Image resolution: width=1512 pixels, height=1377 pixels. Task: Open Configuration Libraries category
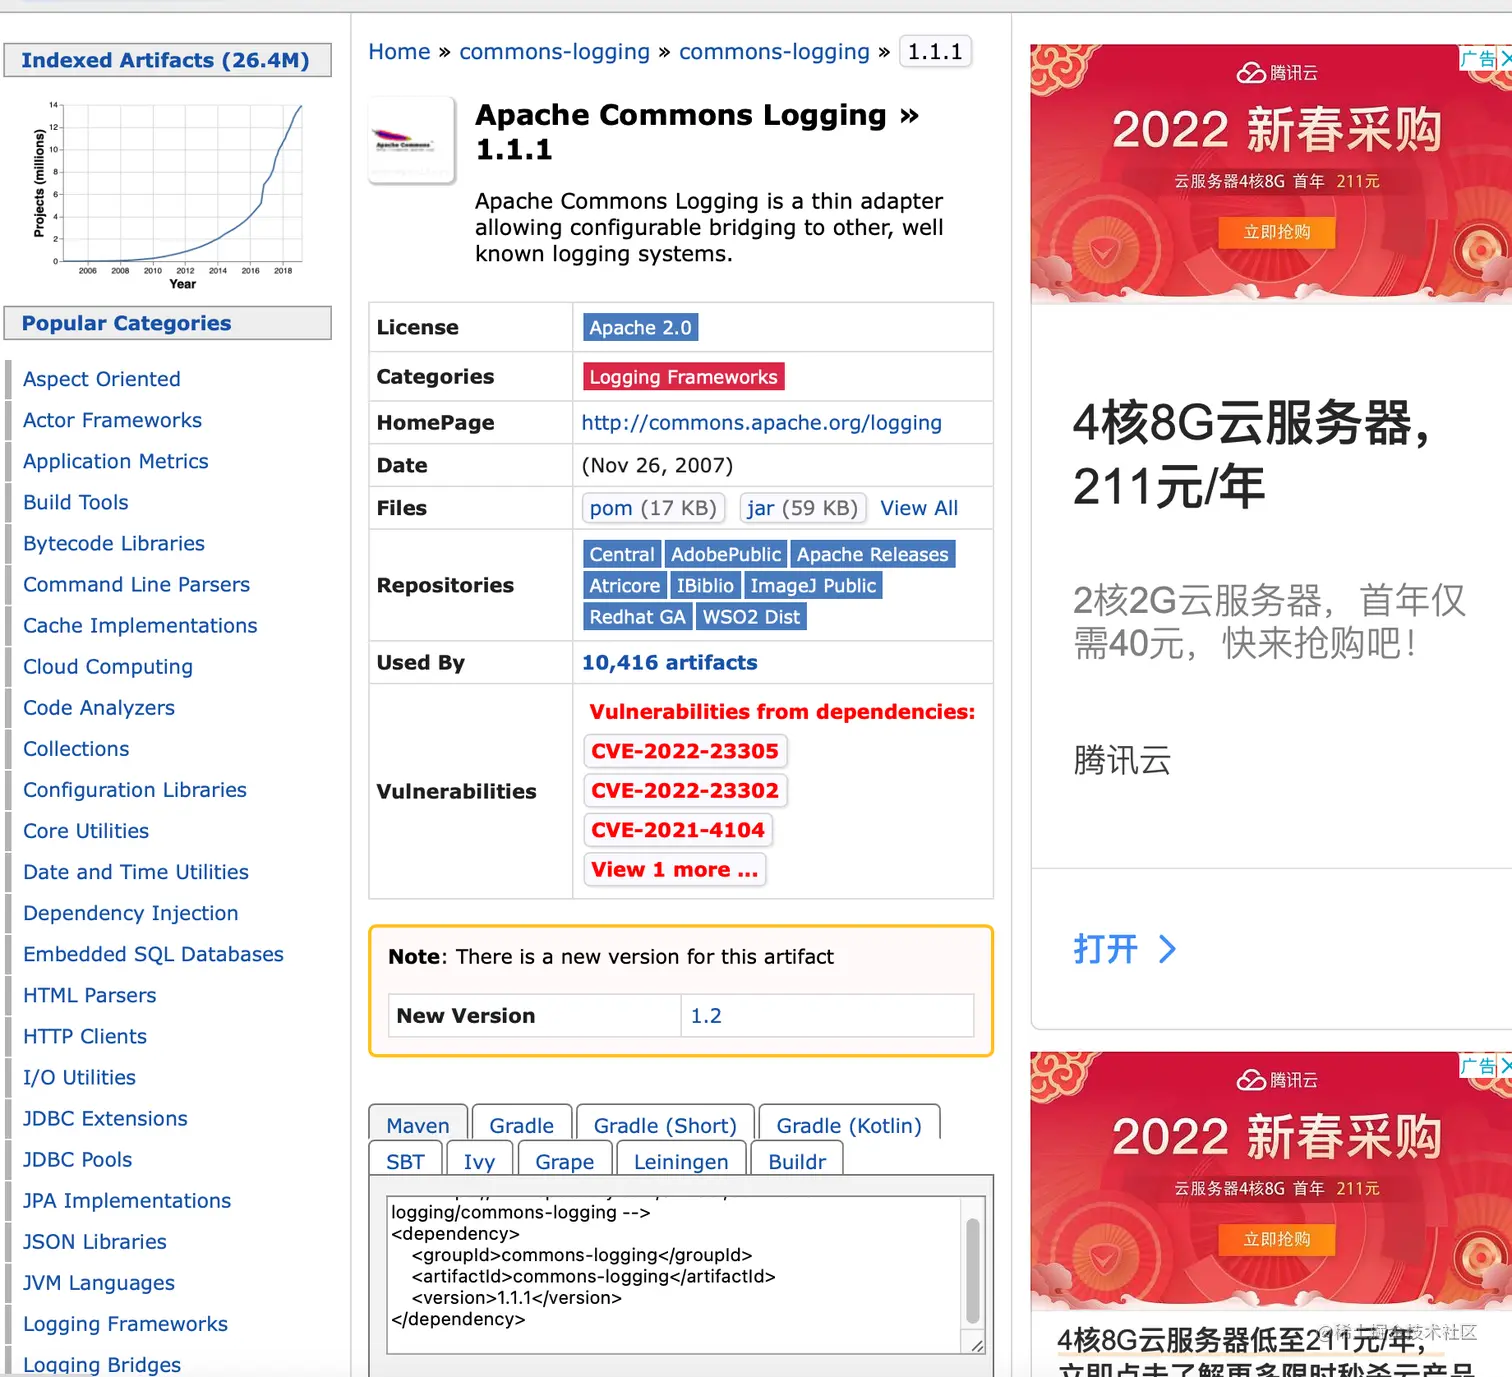coord(135,789)
